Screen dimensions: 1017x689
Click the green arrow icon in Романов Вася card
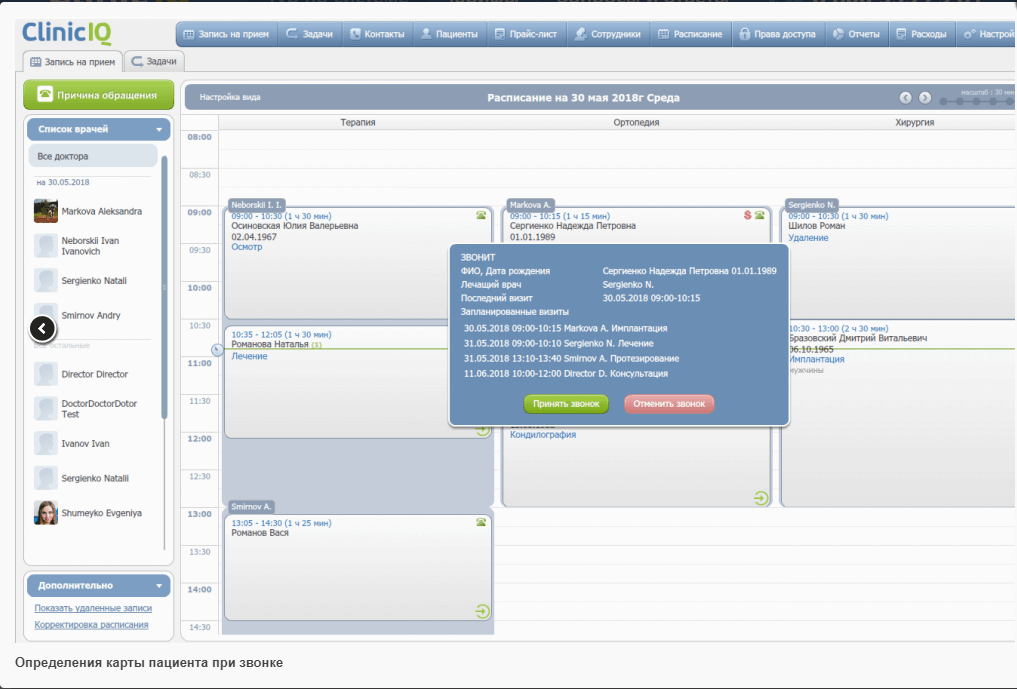click(482, 611)
